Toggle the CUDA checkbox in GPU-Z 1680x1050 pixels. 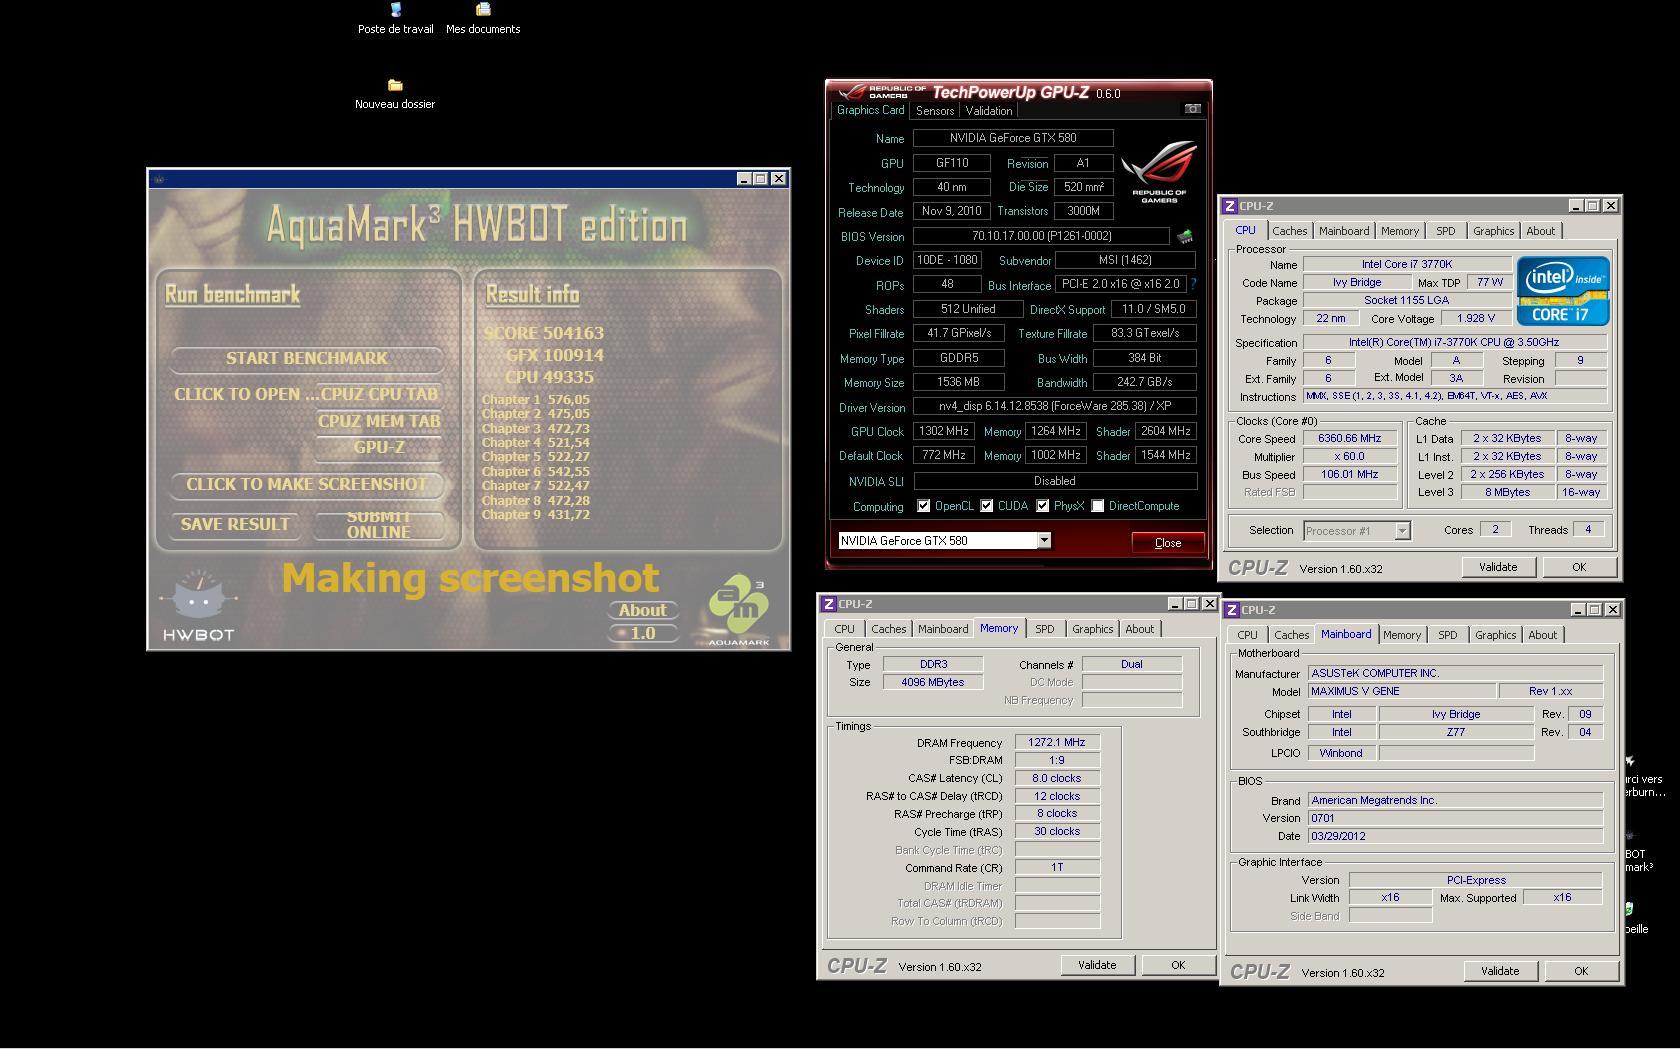pyautogui.click(x=987, y=506)
